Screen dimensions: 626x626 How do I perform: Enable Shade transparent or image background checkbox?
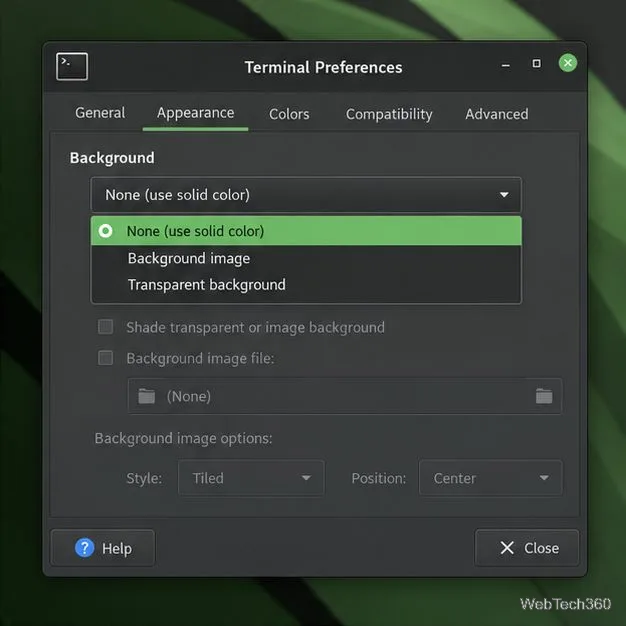pos(106,327)
